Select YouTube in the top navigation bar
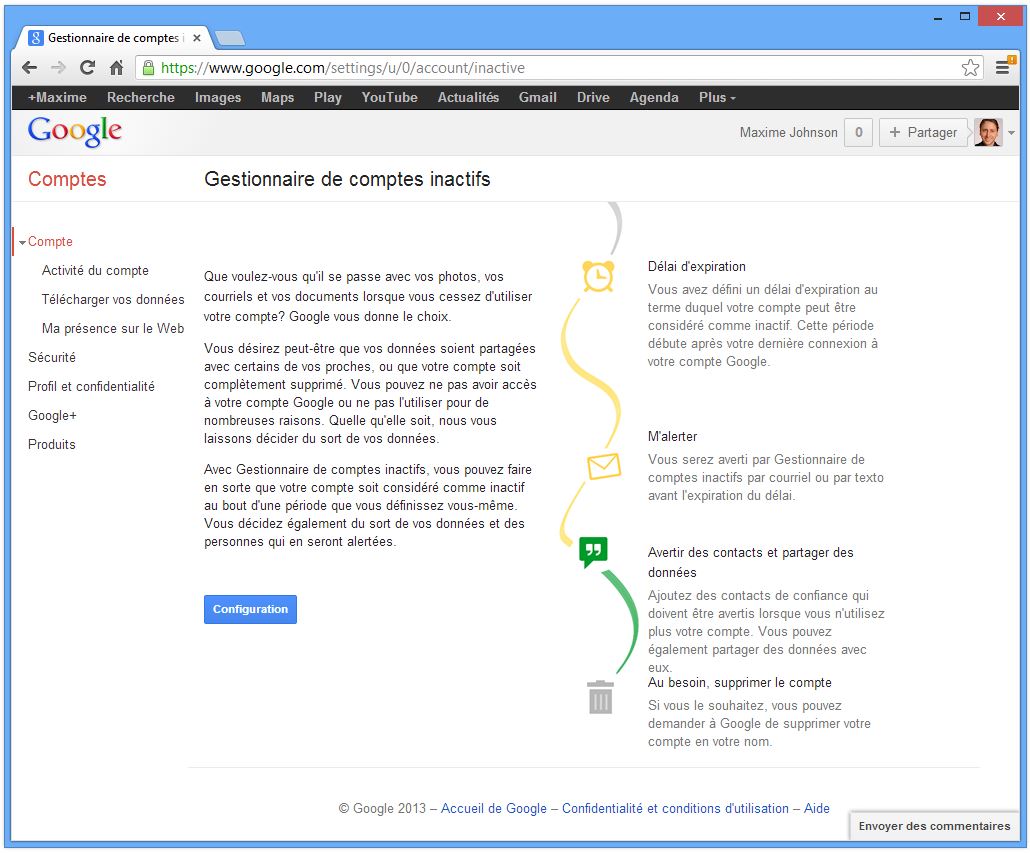This screenshot has width=1030, height=853. click(x=389, y=98)
